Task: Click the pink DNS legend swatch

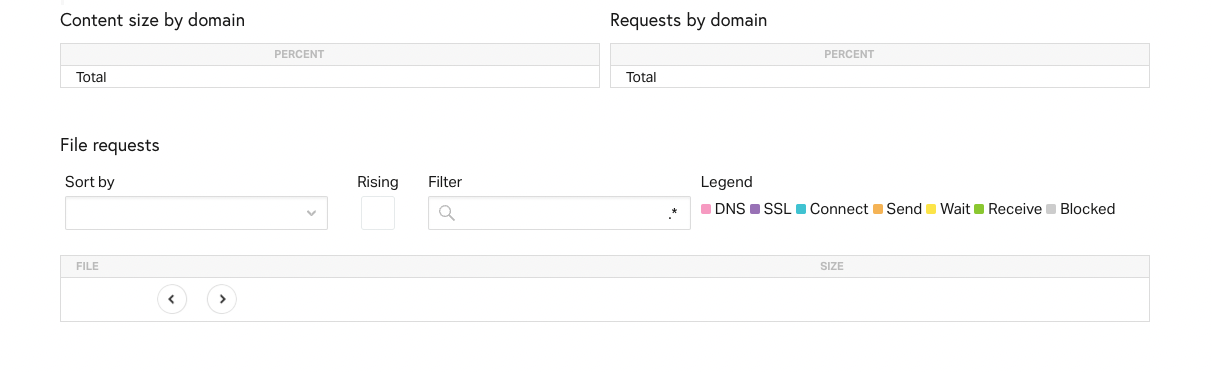Action: click(x=706, y=209)
